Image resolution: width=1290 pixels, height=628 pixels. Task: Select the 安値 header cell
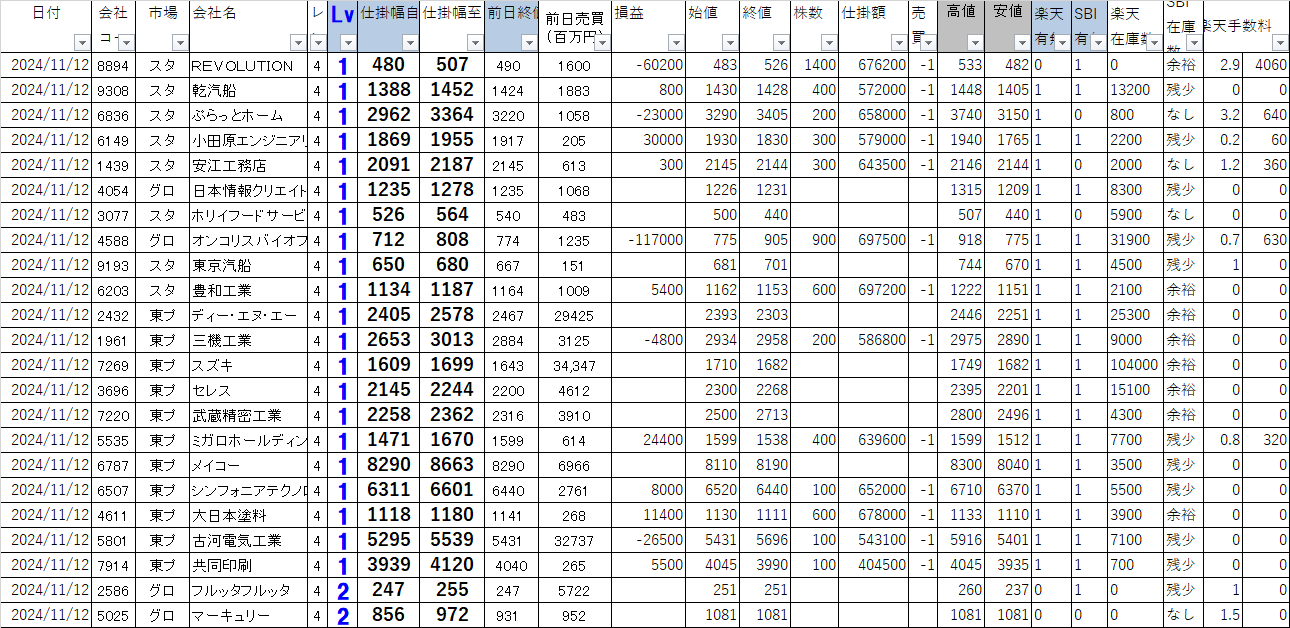coord(1008,27)
